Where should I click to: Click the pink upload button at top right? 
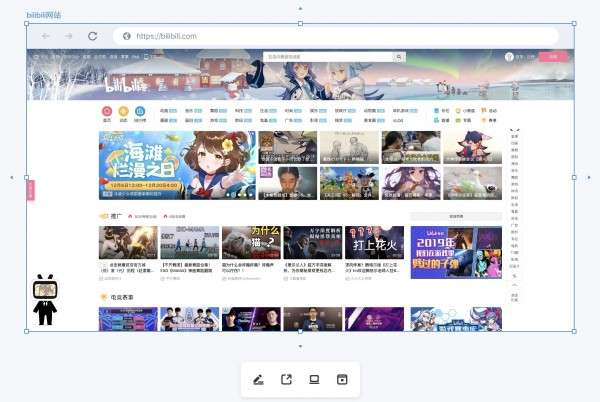click(553, 57)
